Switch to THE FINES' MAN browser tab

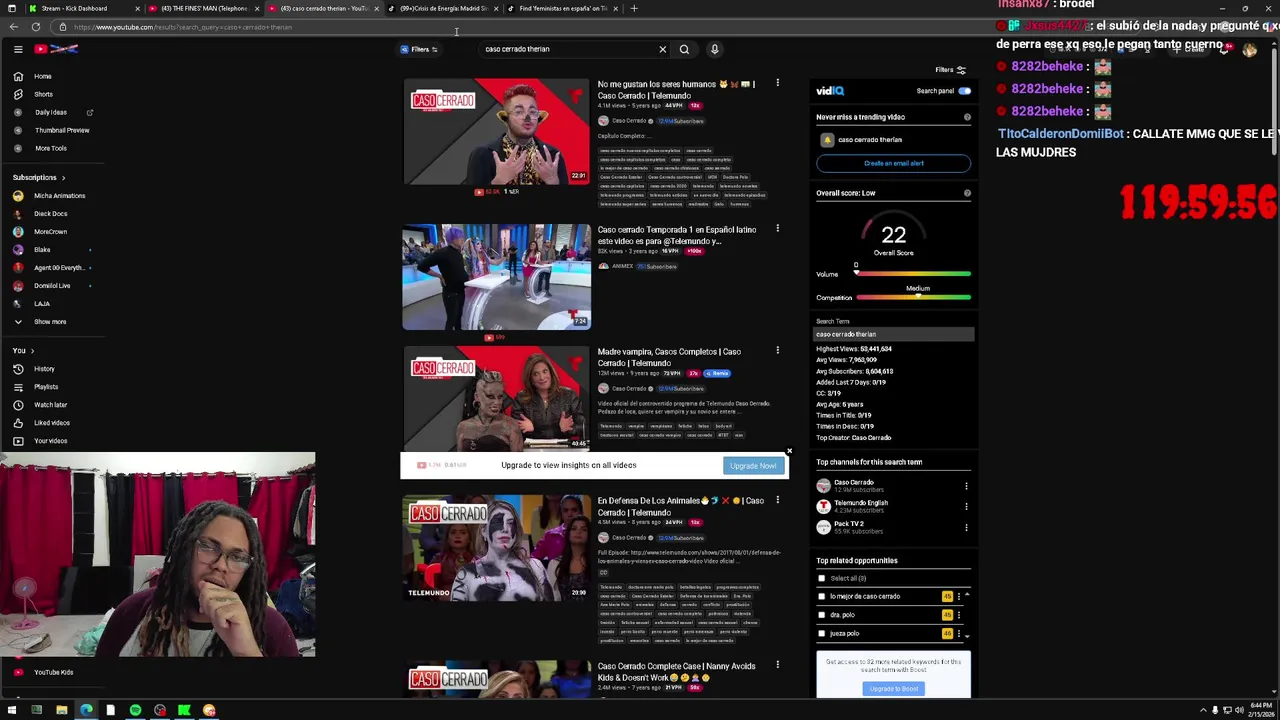(x=204, y=8)
